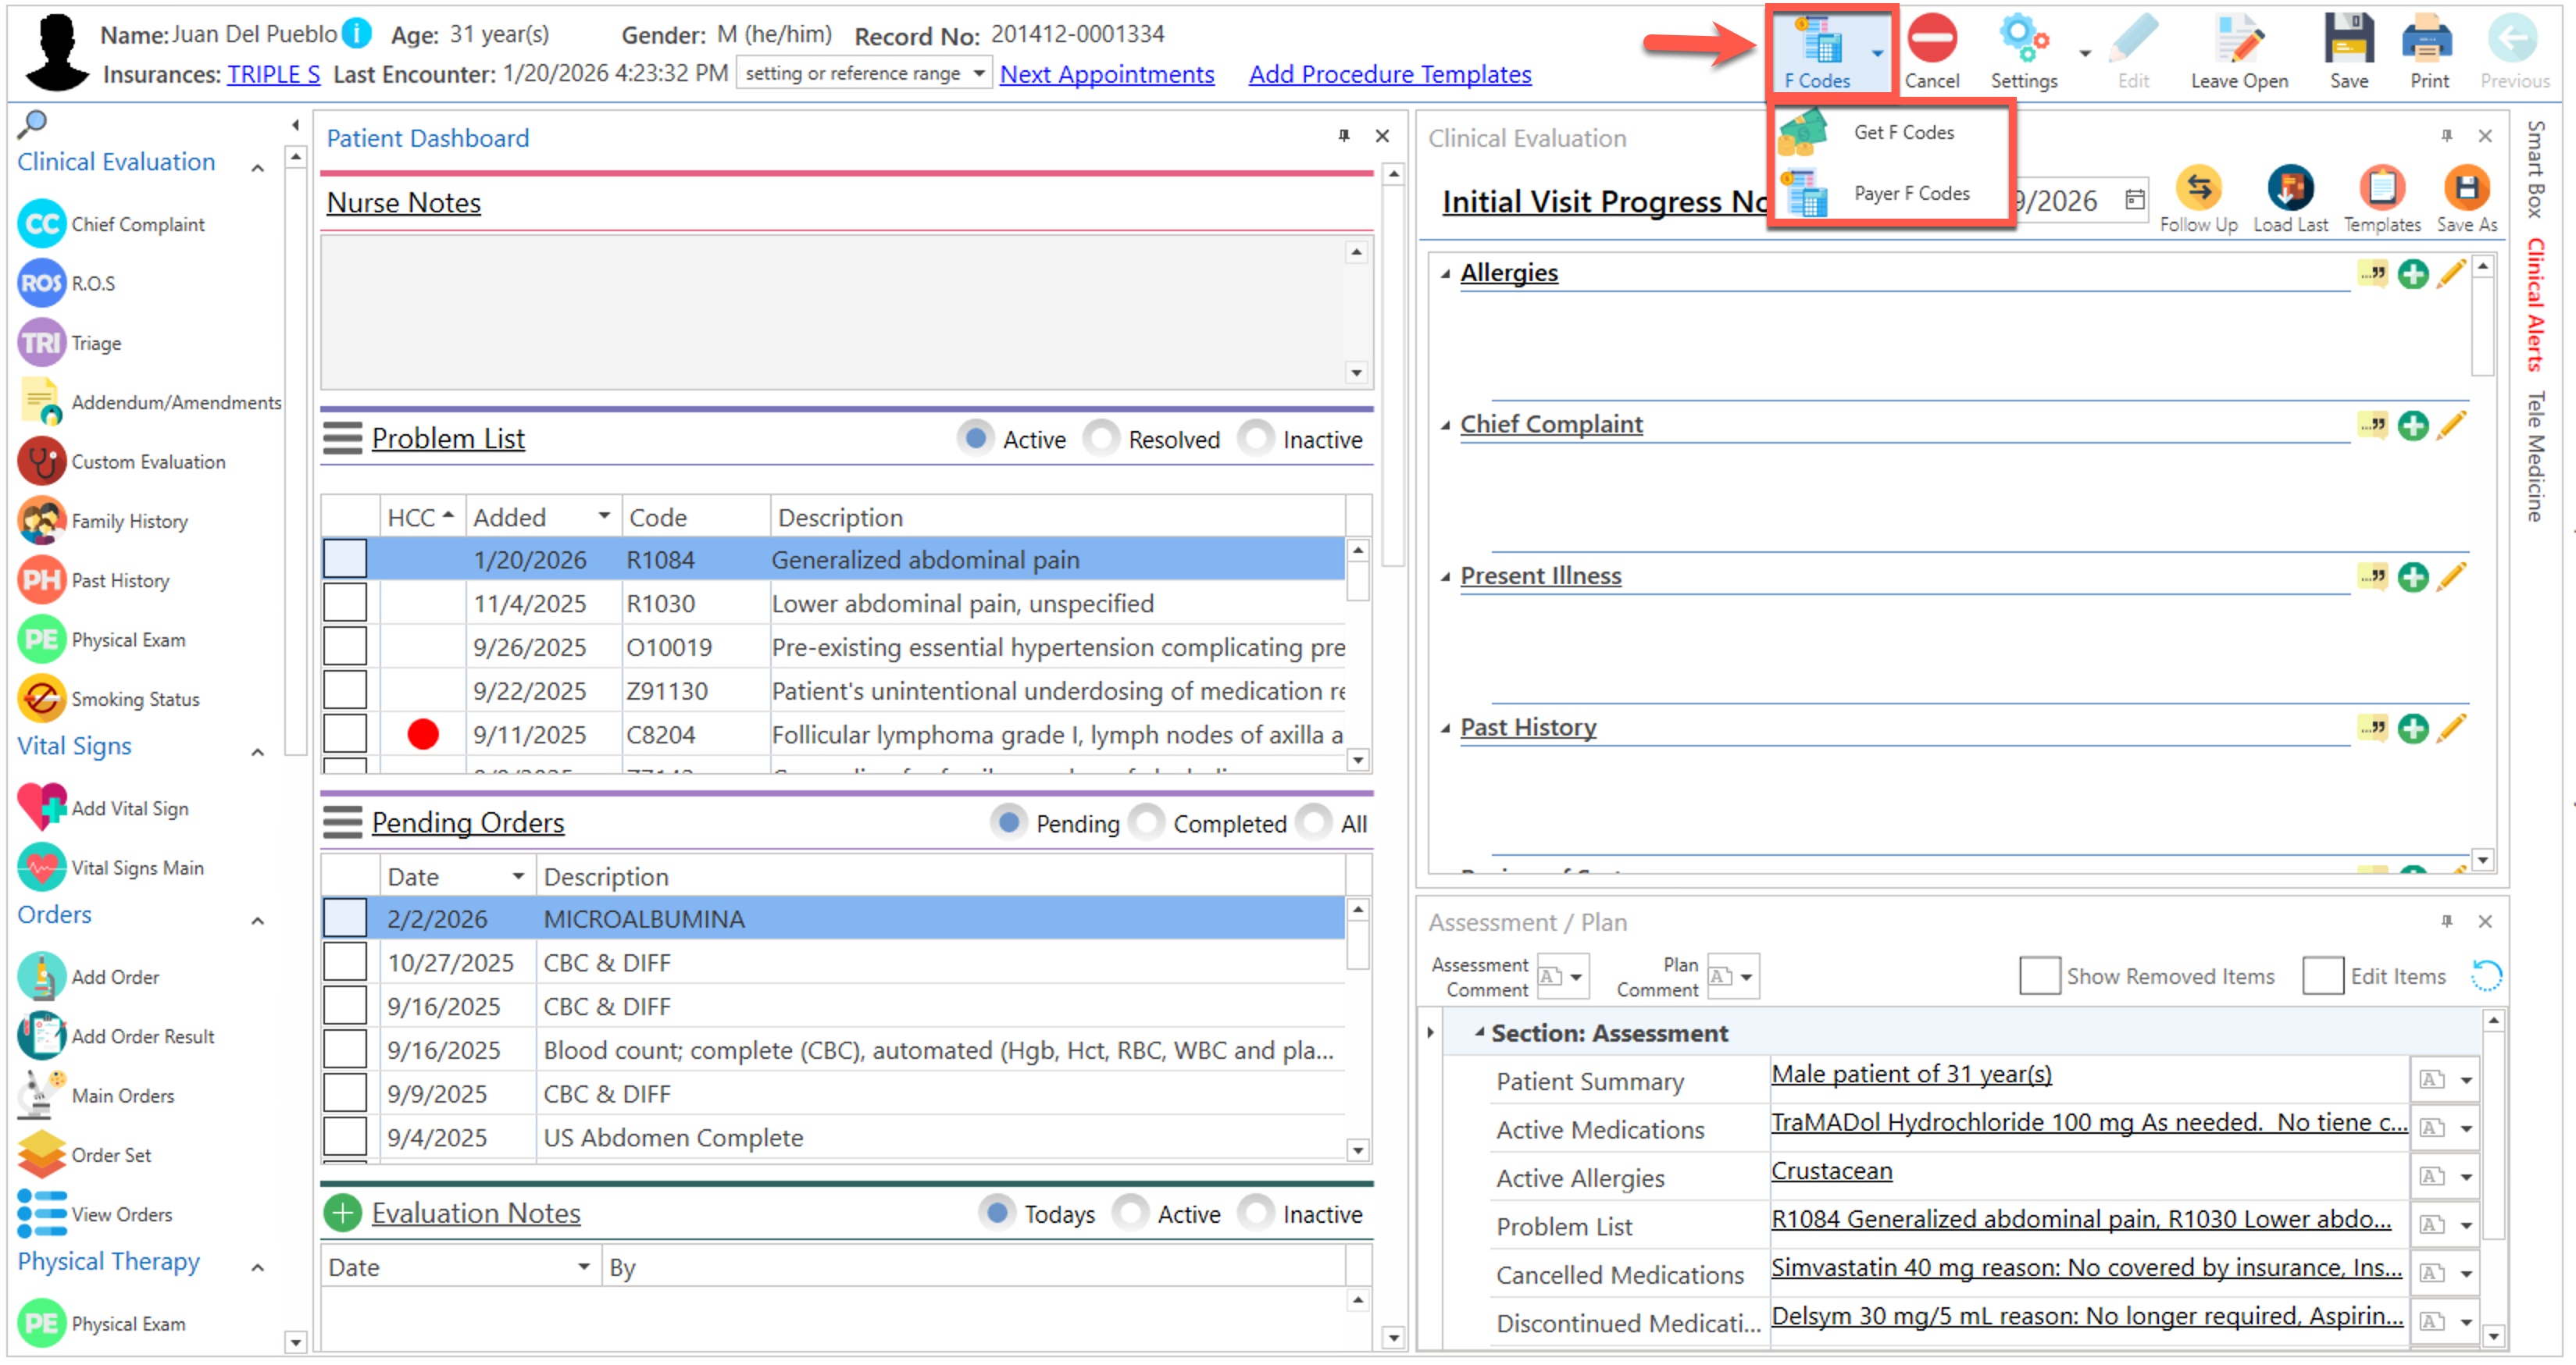This screenshot has width=2576, height=1365.
Task: Click the Follow Up icon
Action: point(2197,190)
